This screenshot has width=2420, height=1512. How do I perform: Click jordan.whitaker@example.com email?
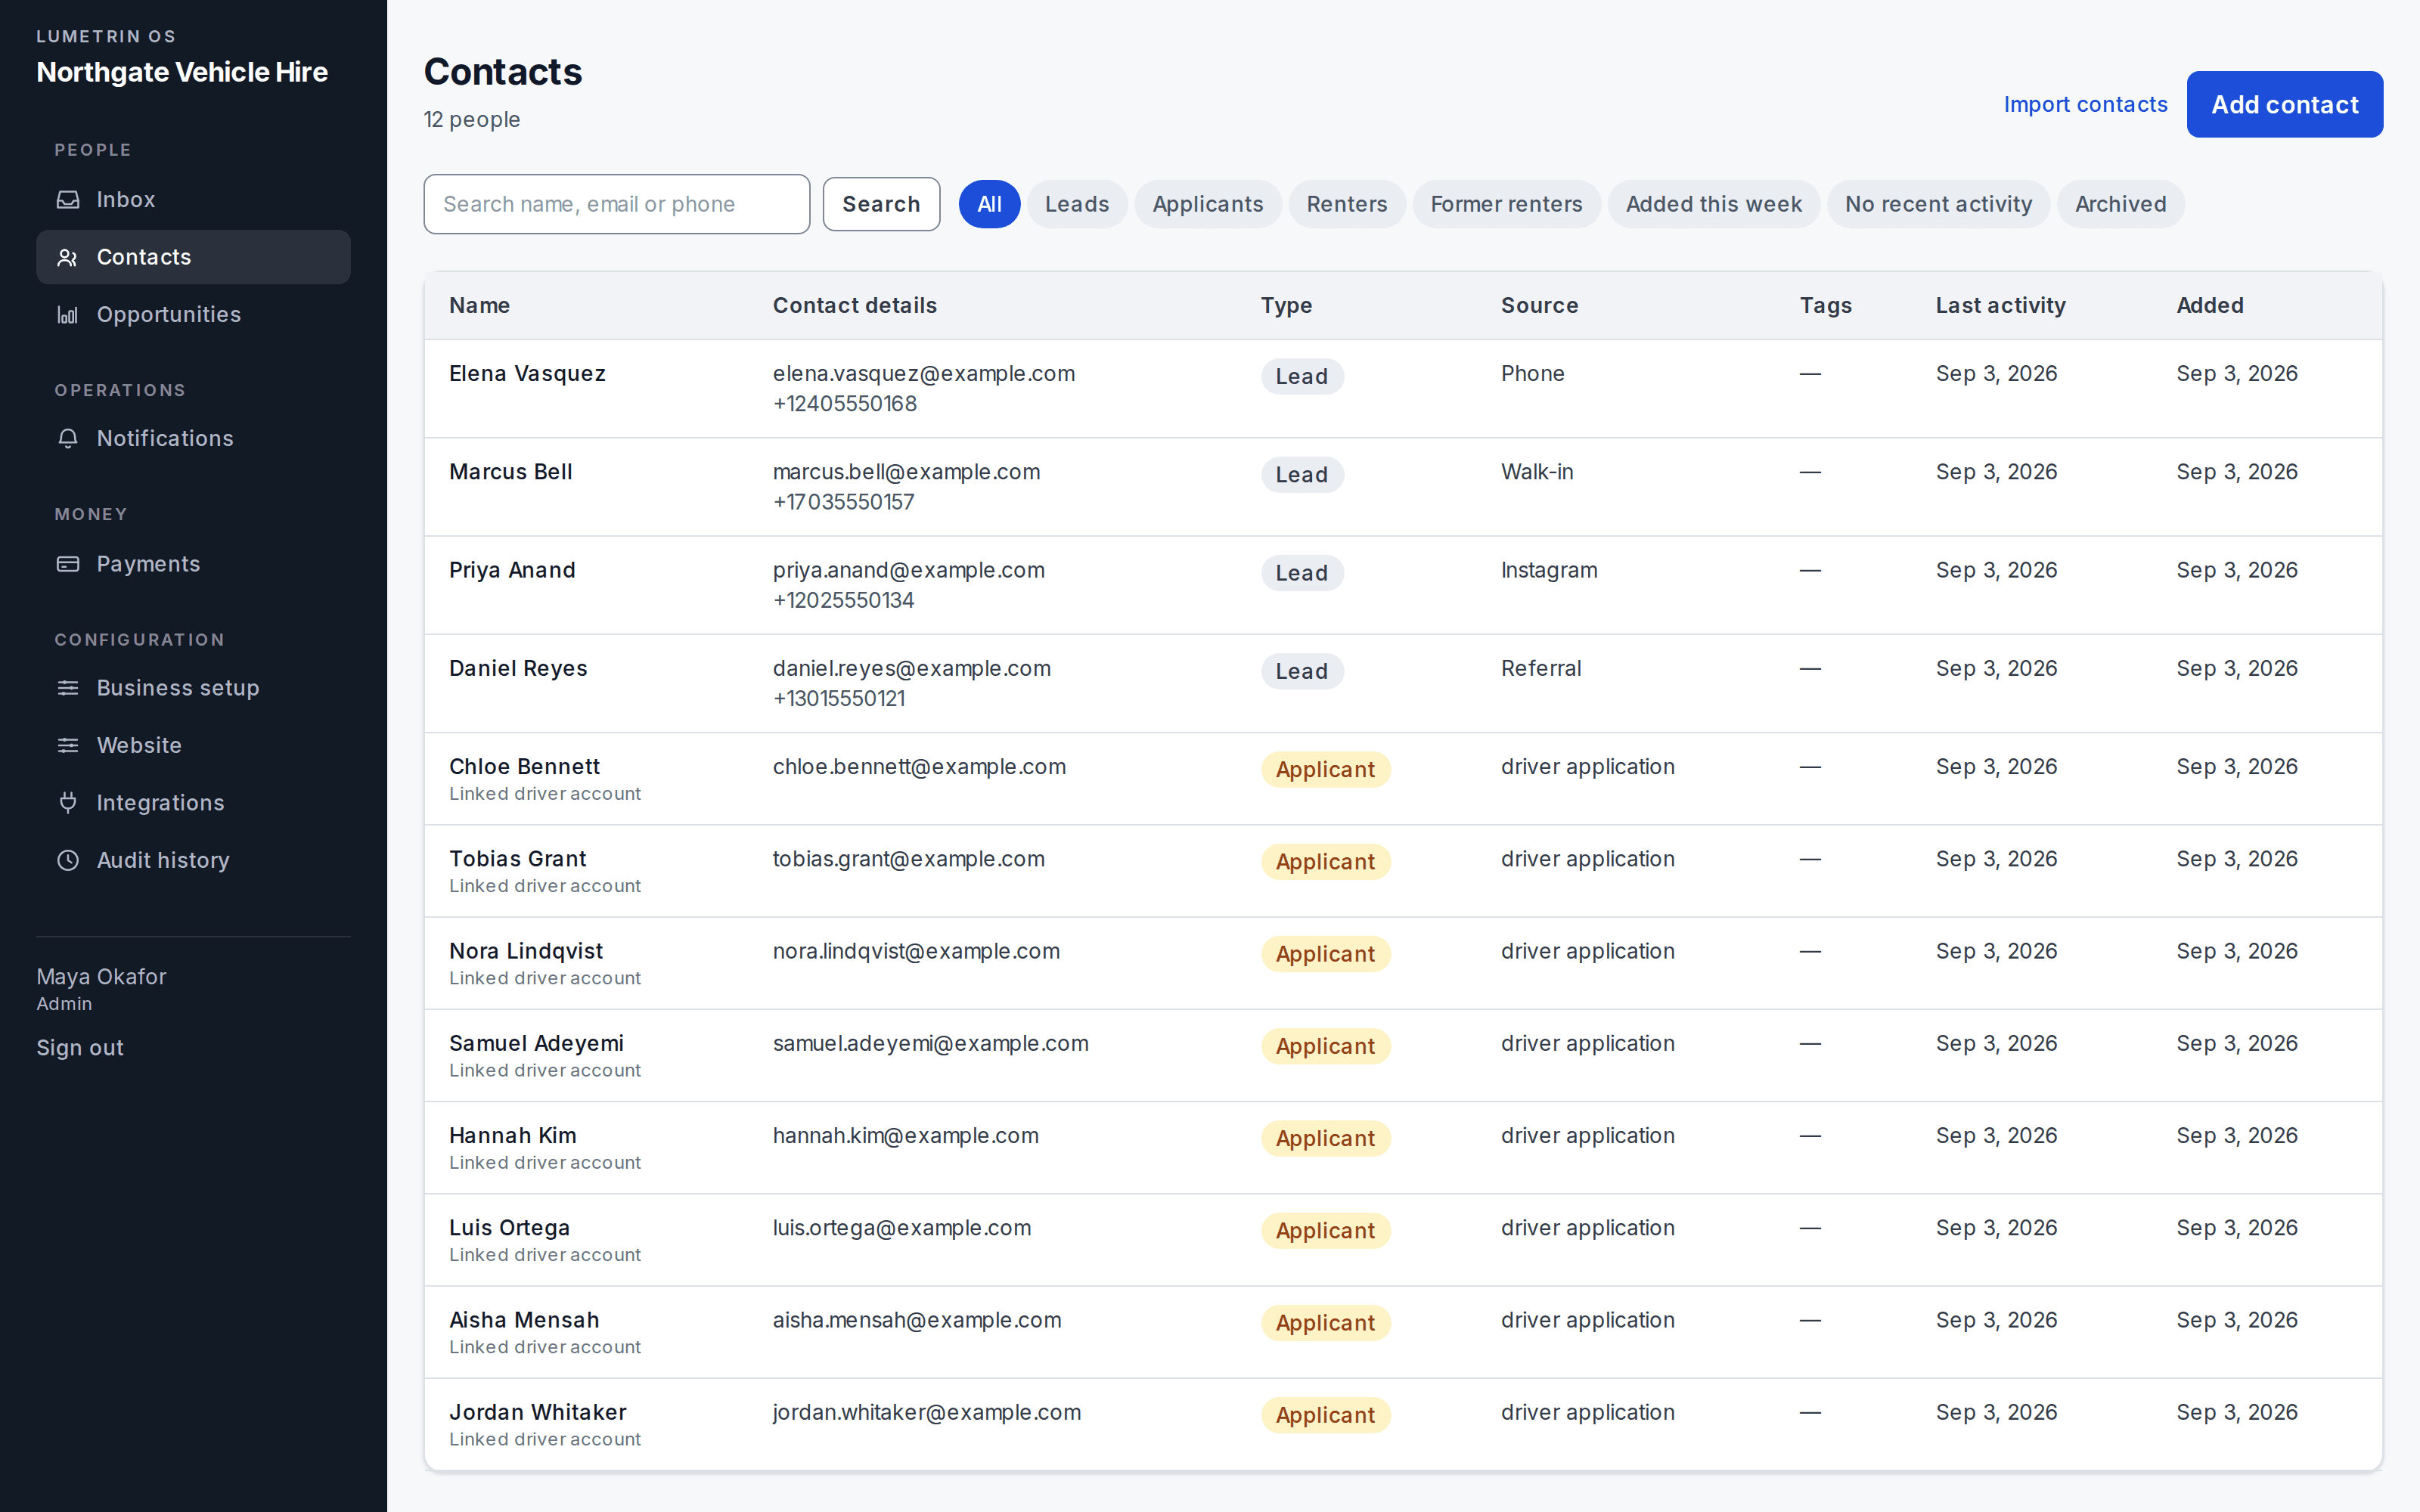coord(926,1412)
